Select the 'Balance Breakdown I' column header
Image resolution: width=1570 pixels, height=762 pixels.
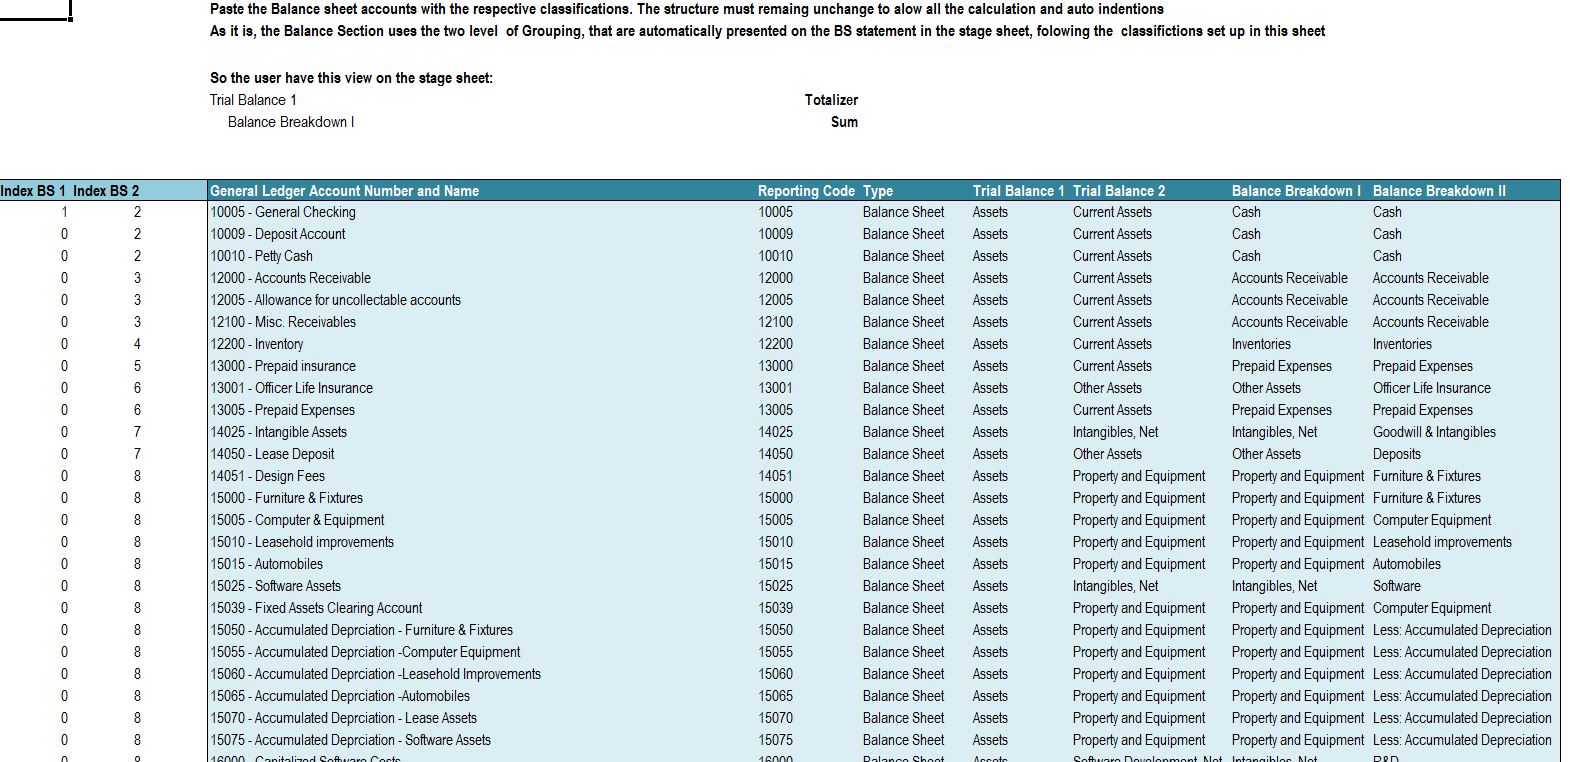pyautogui.click(x=1296, y=191)
